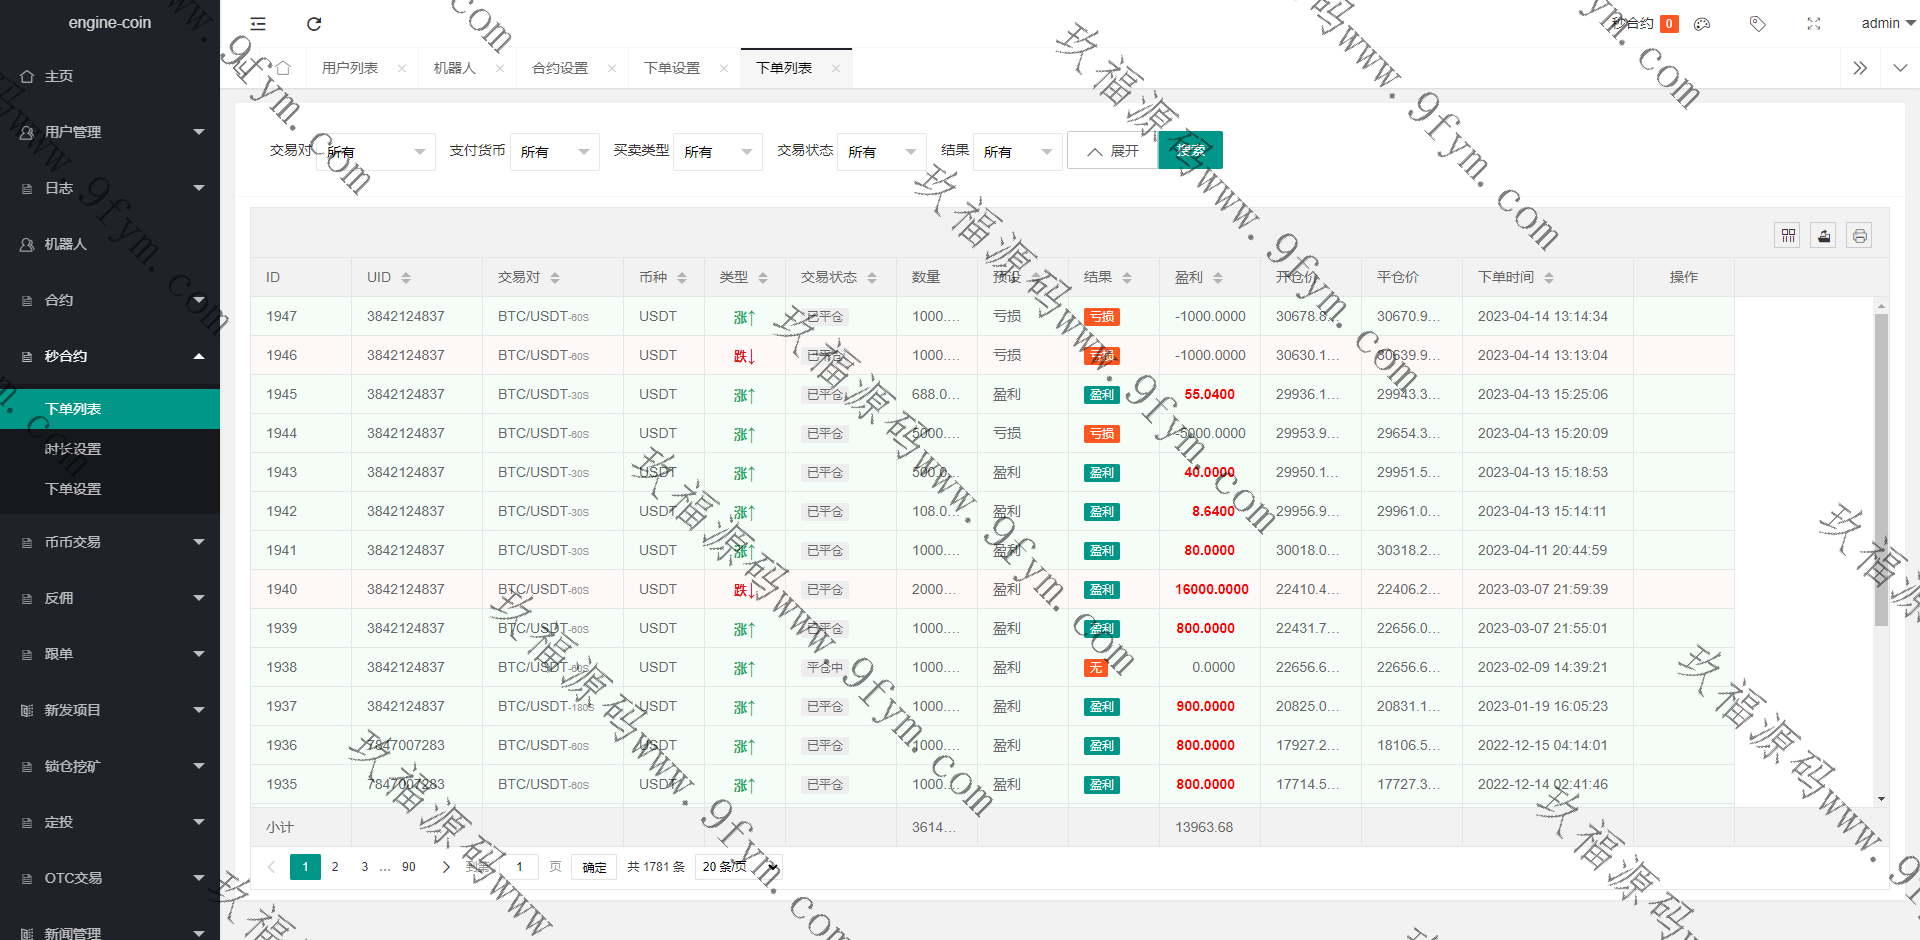Export table data with export icon
The width and height of the screenshot is (1920, 940).
pyautogui.click(x=1824, y=236)
